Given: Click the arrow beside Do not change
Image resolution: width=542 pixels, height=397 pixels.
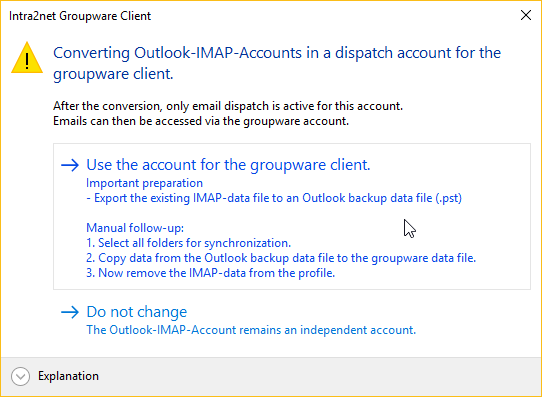Looking at the screenshot, I should point(70,312).
